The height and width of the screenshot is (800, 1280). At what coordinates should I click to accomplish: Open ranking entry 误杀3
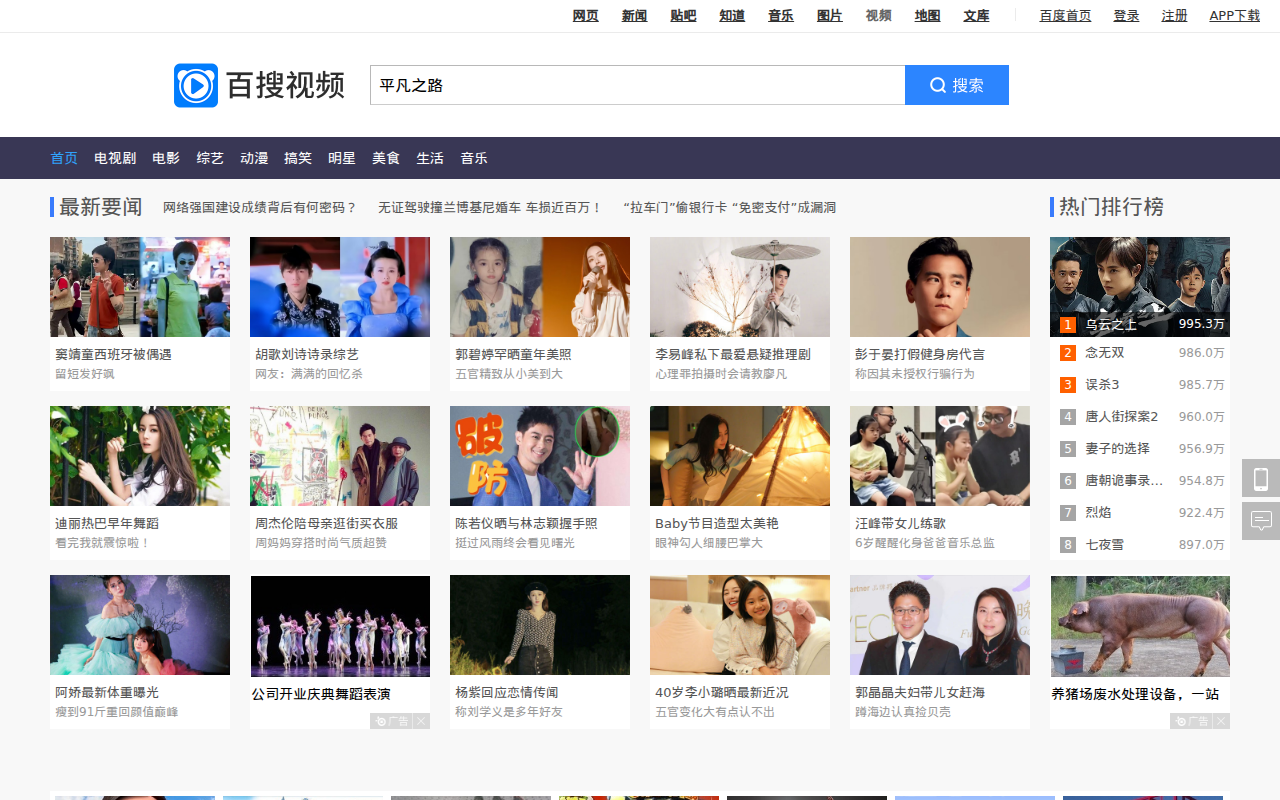click(x=1103, y=385)
